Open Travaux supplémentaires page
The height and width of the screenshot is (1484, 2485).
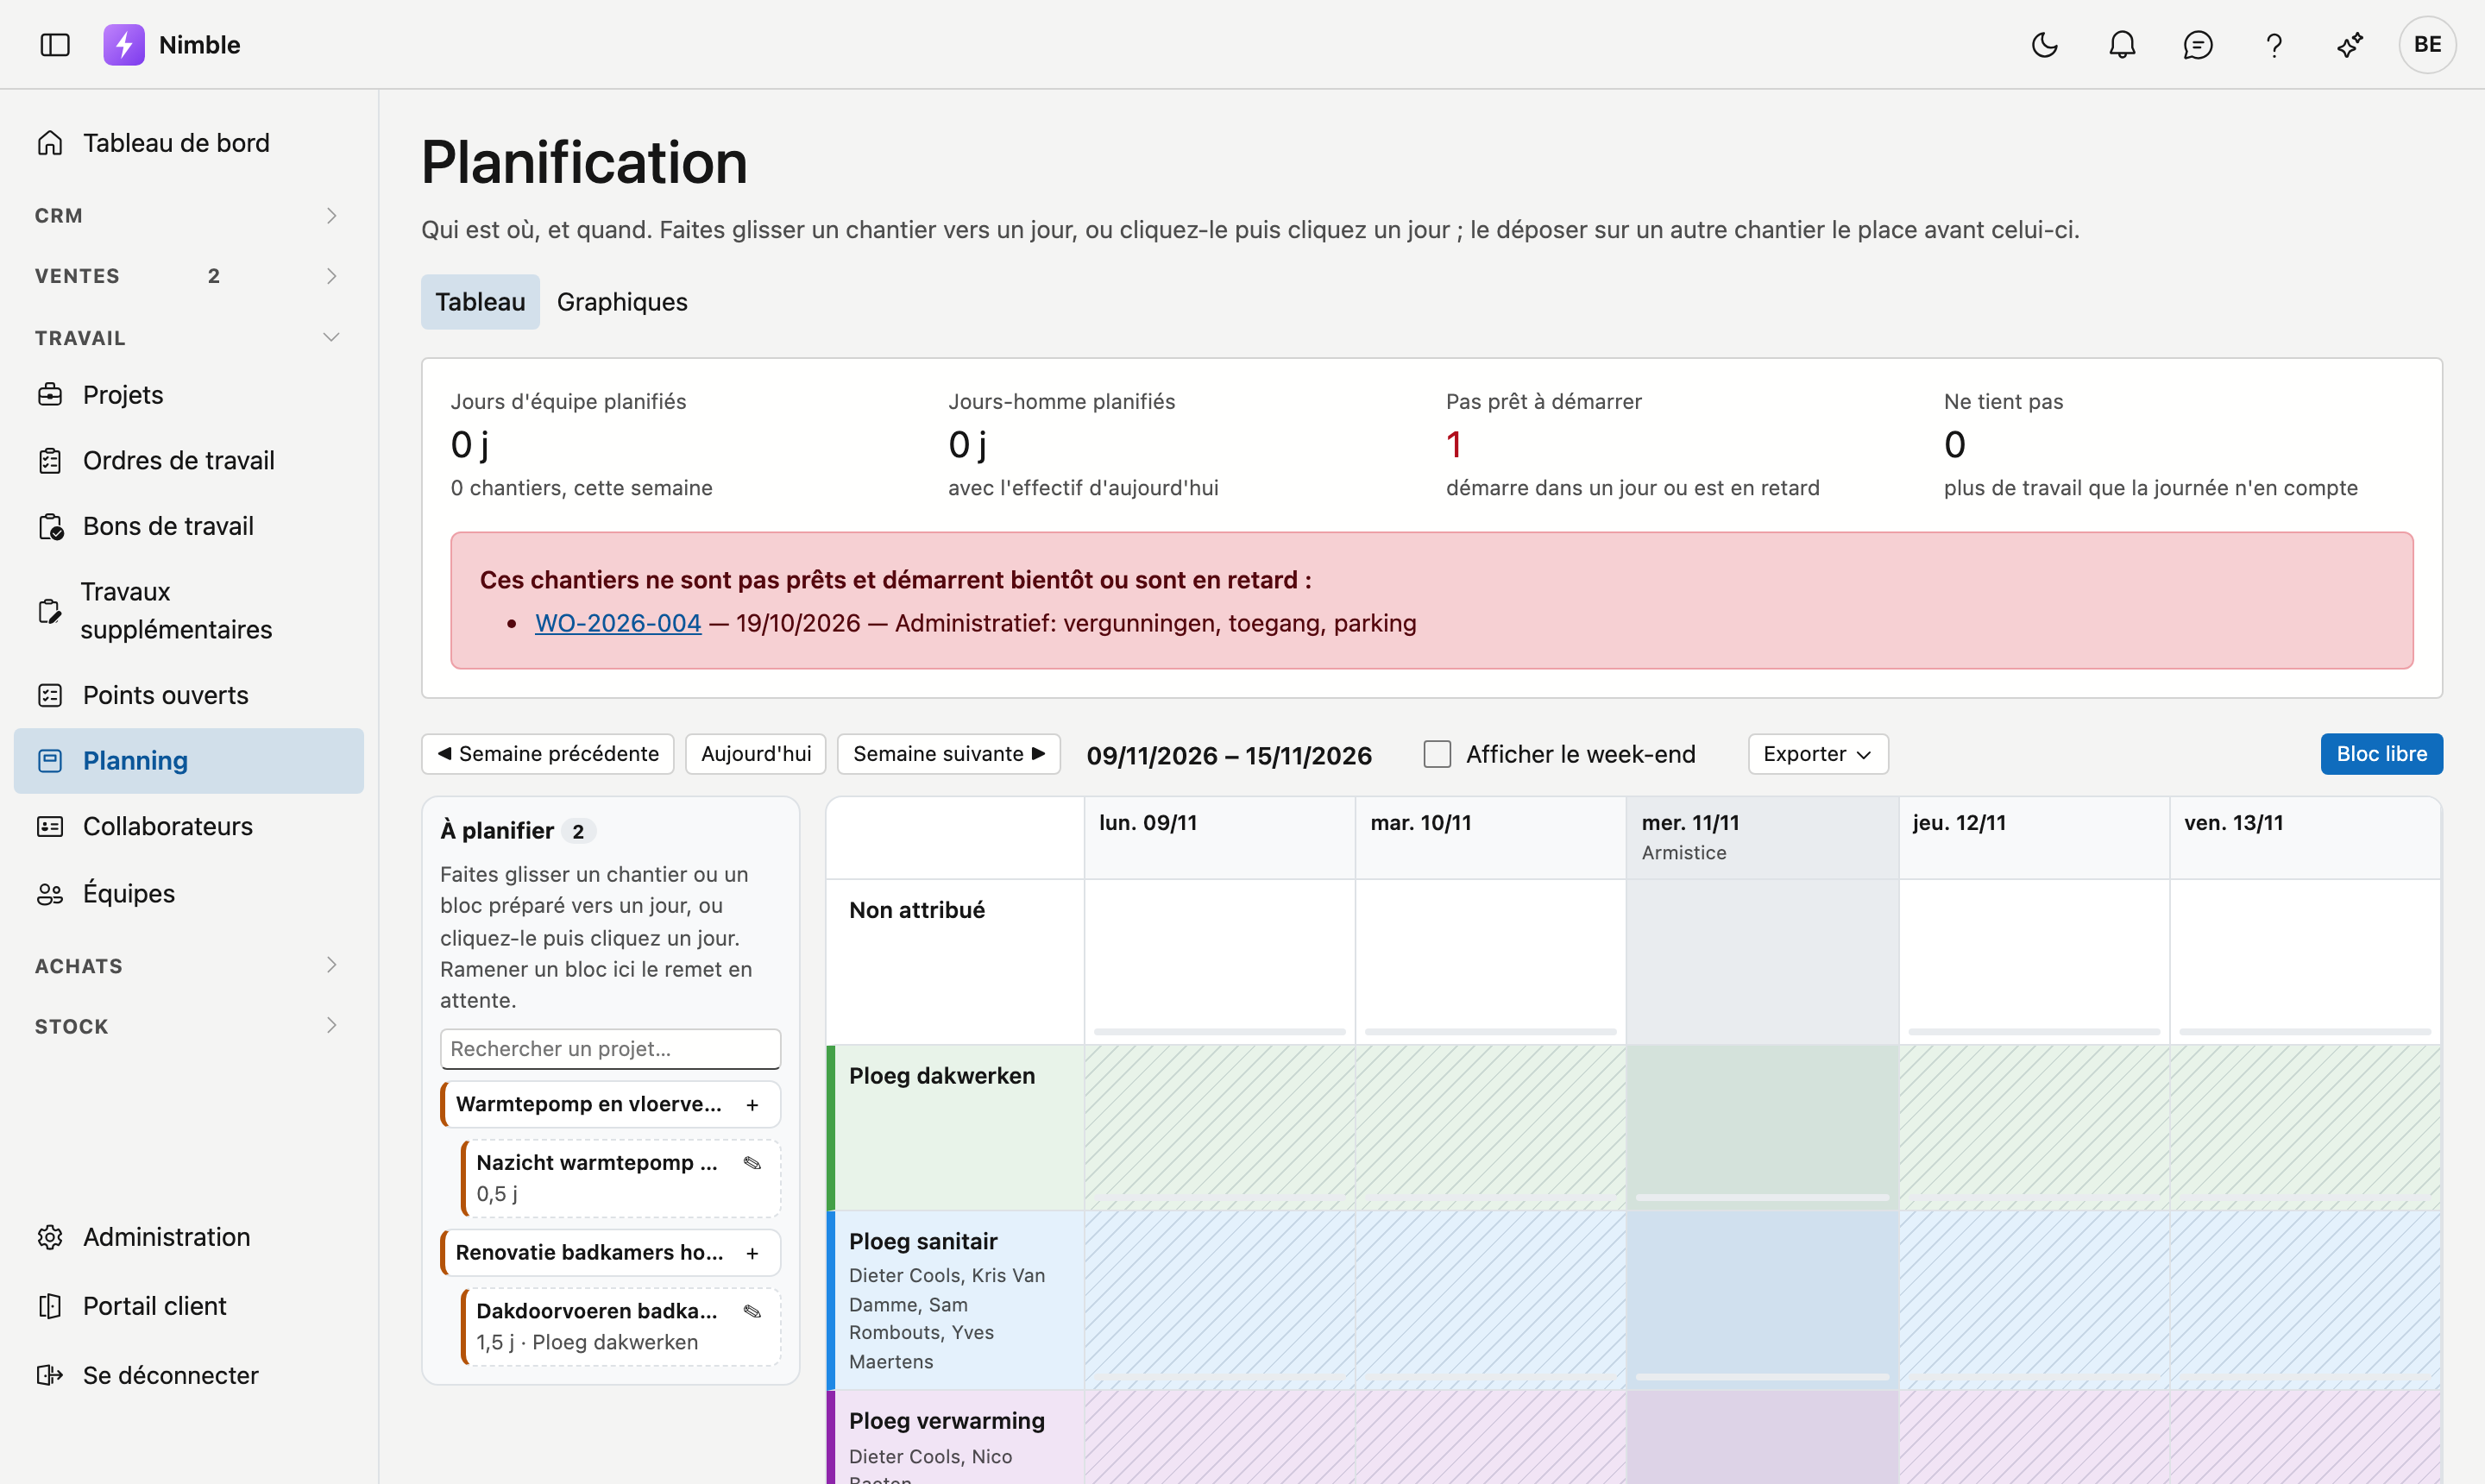pyautogui.click(x=189, y=611)
